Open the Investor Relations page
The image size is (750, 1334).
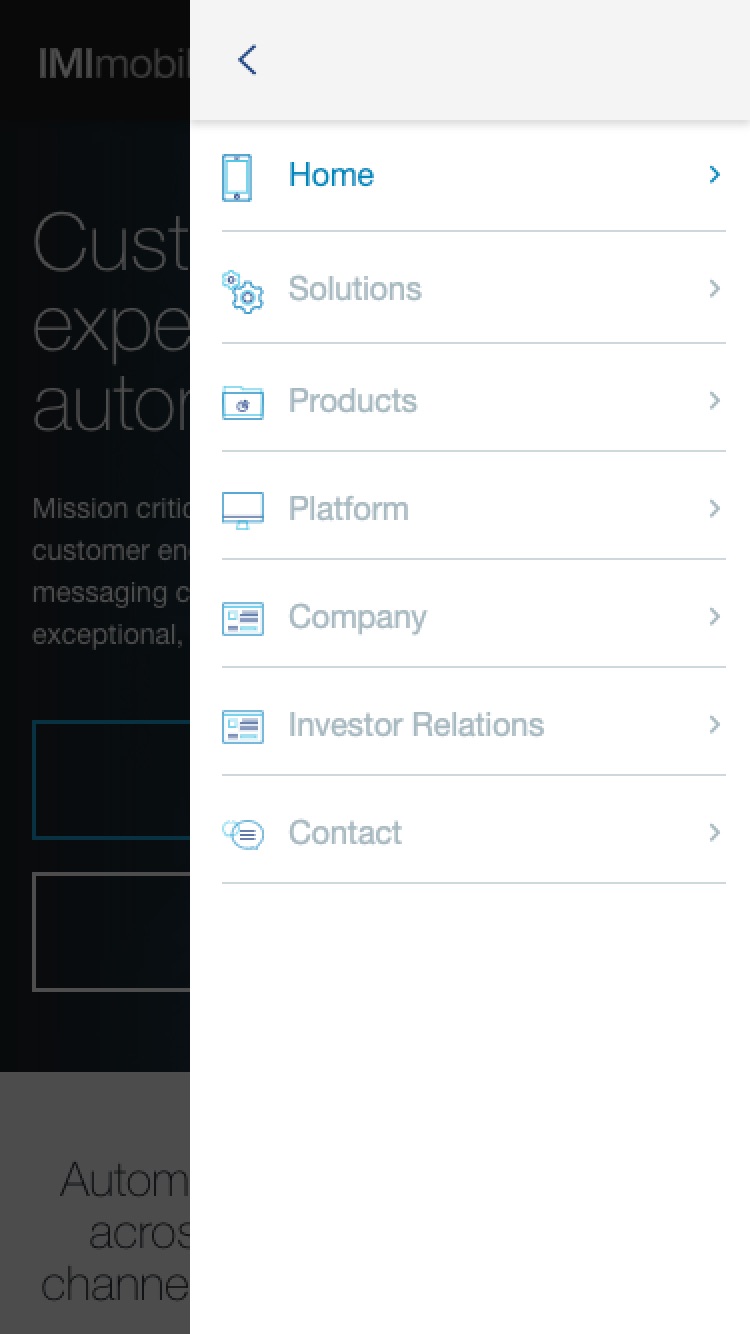click(x=416, y=724)
